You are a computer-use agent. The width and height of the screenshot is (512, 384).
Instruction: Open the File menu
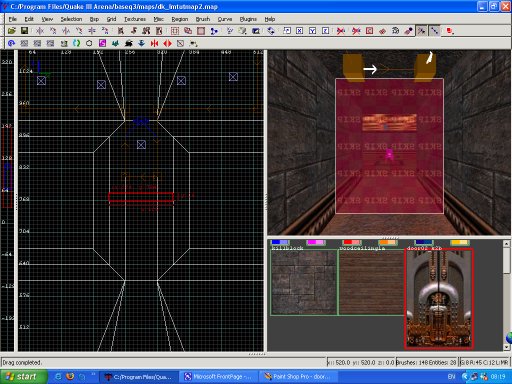pos(13,19)
